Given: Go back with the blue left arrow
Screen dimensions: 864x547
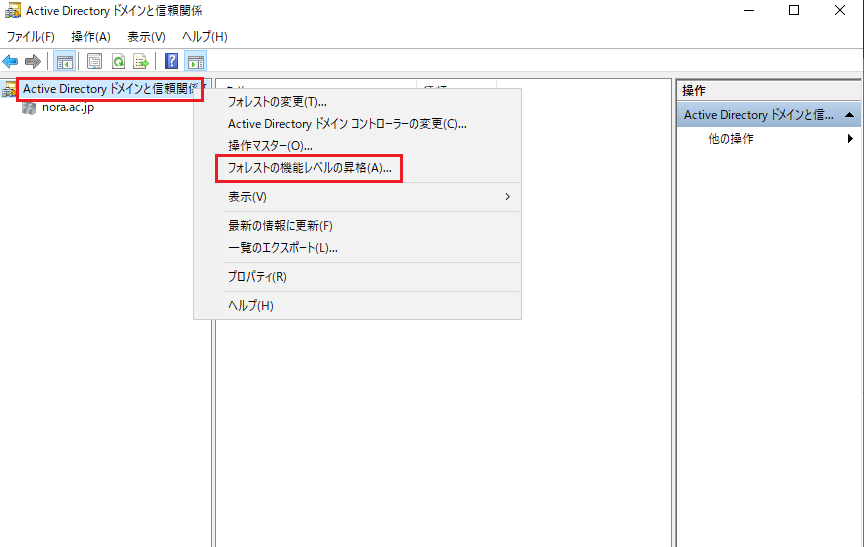Looking at the screenshot, I should click(10, 61).
